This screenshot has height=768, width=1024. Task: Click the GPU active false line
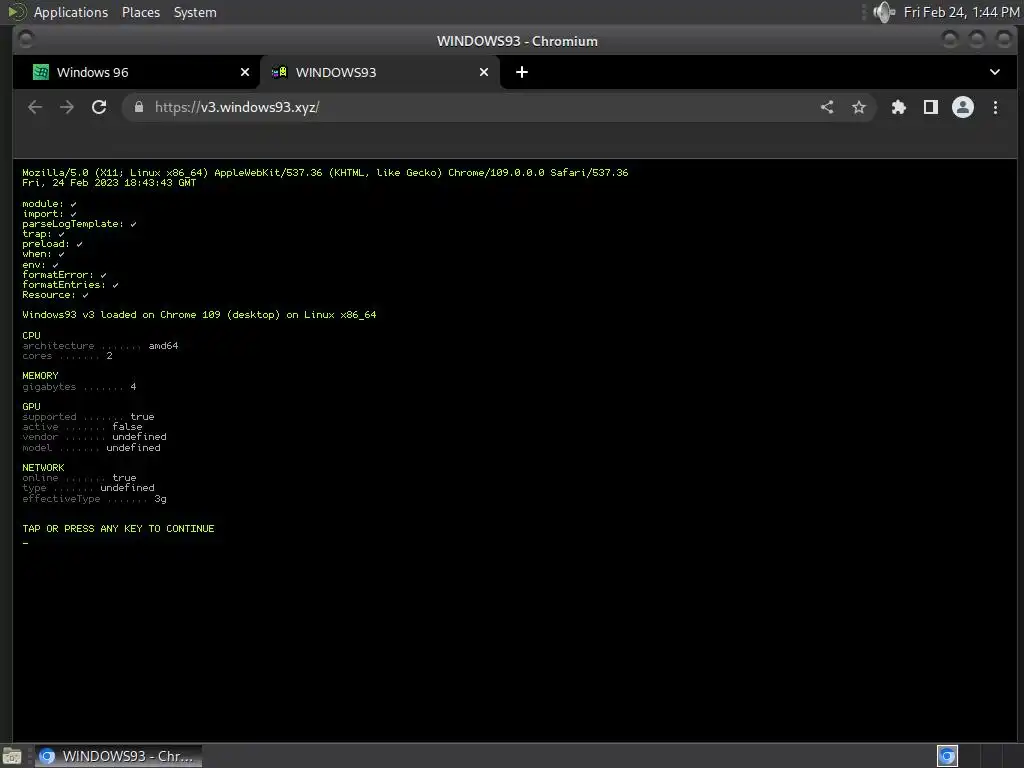pos(82,426)
